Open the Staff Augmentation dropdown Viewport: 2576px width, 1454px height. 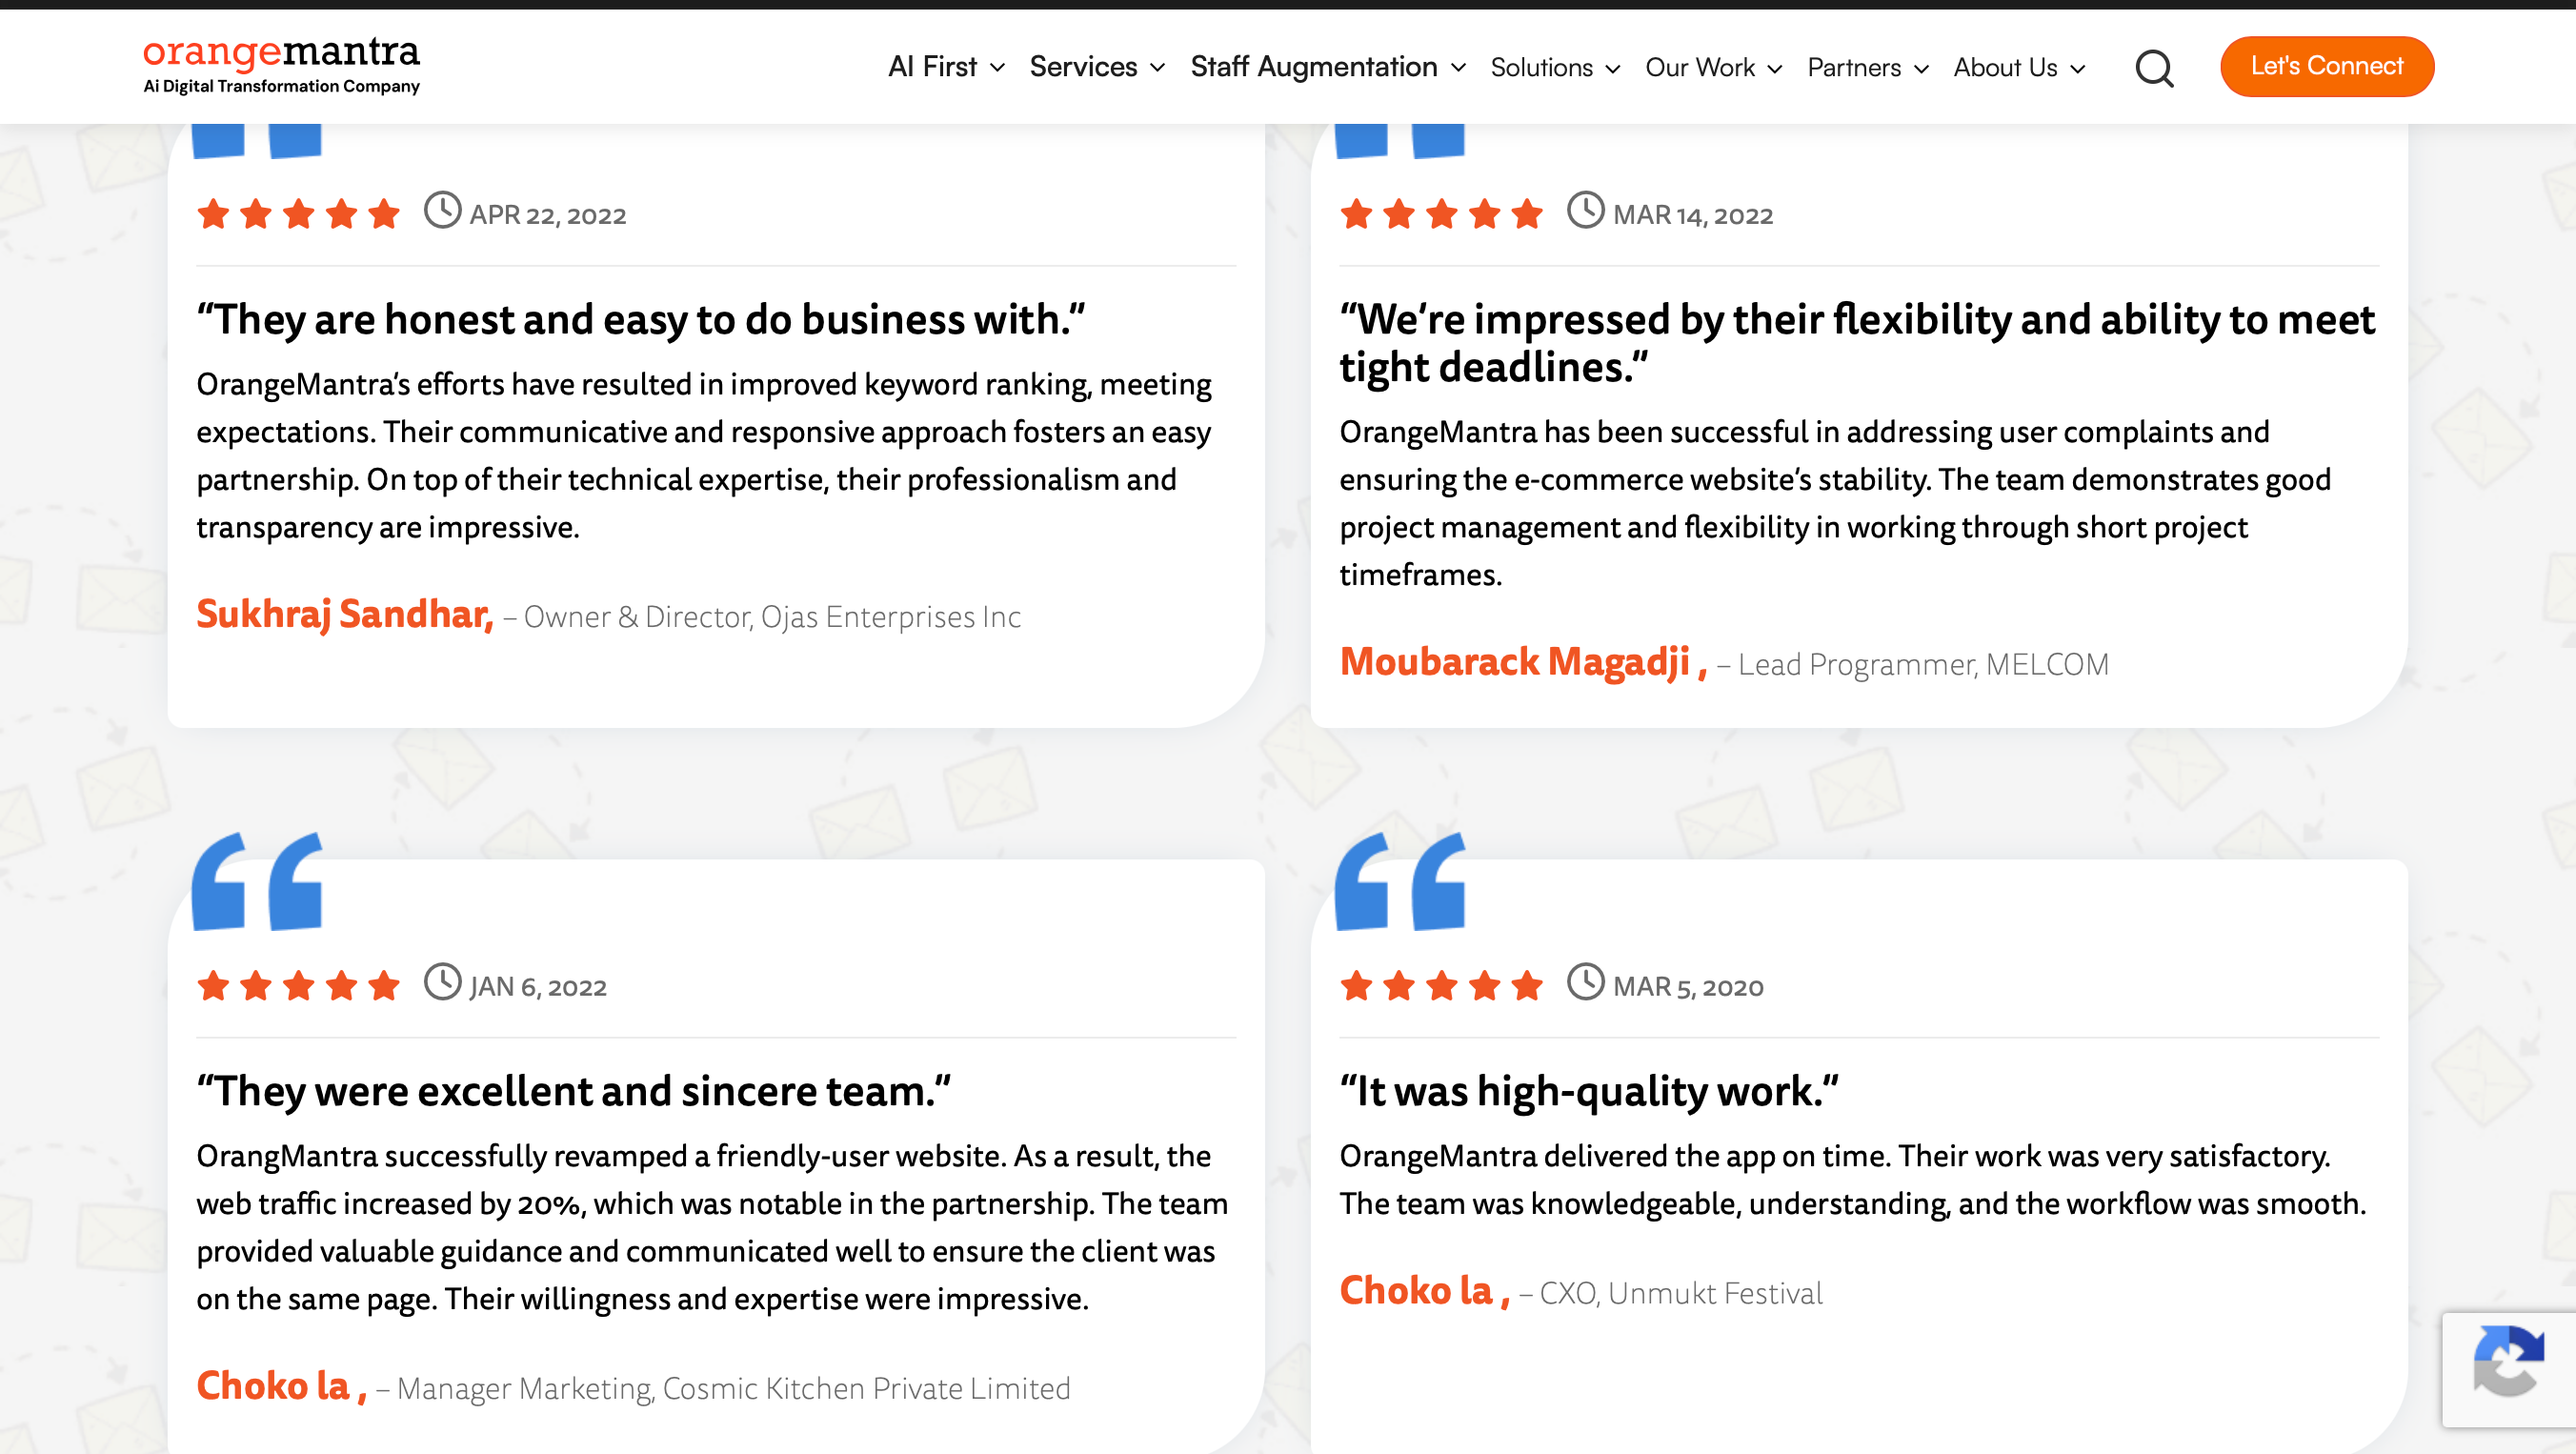1327,67
